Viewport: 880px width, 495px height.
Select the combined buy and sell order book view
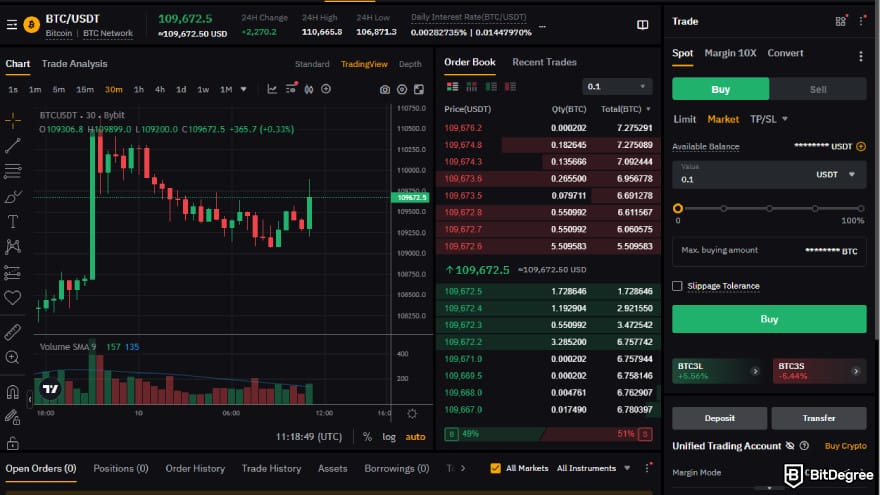pos(452,86)
